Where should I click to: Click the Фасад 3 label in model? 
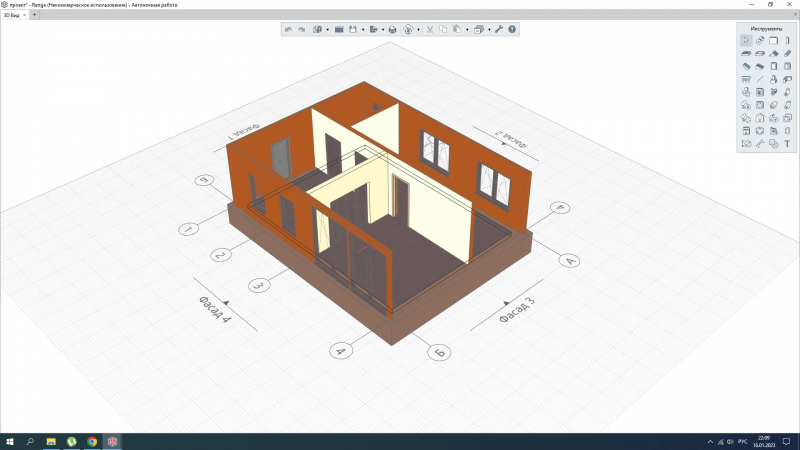517,310
